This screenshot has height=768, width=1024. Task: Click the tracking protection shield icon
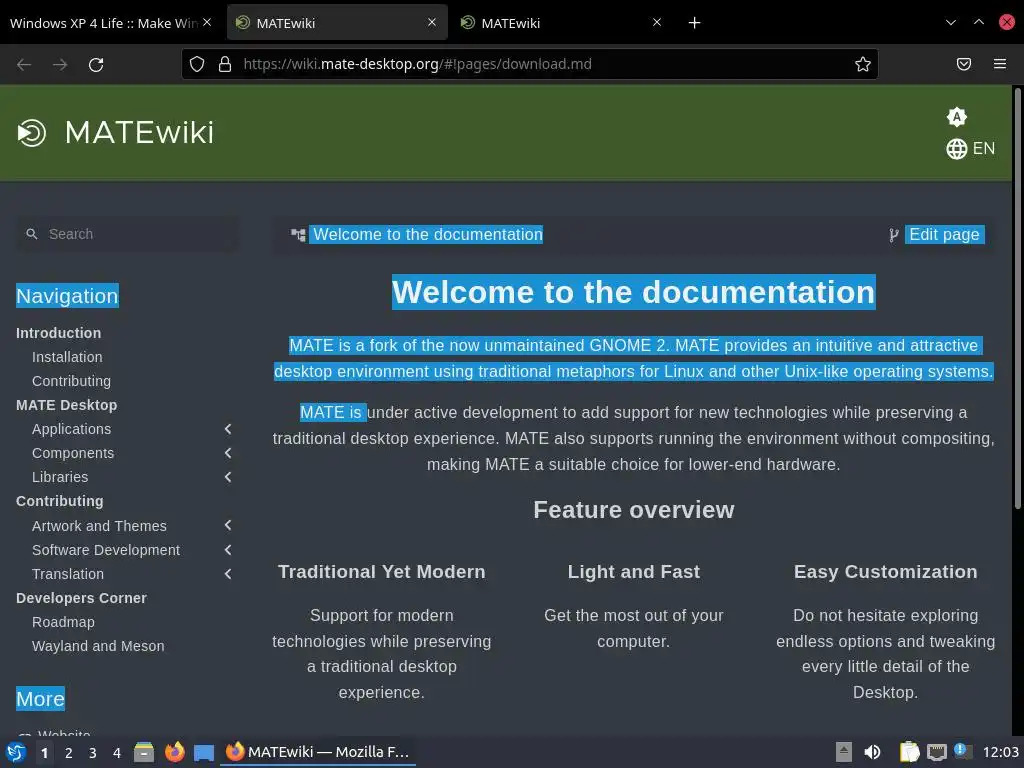click(x=197, y=64)
